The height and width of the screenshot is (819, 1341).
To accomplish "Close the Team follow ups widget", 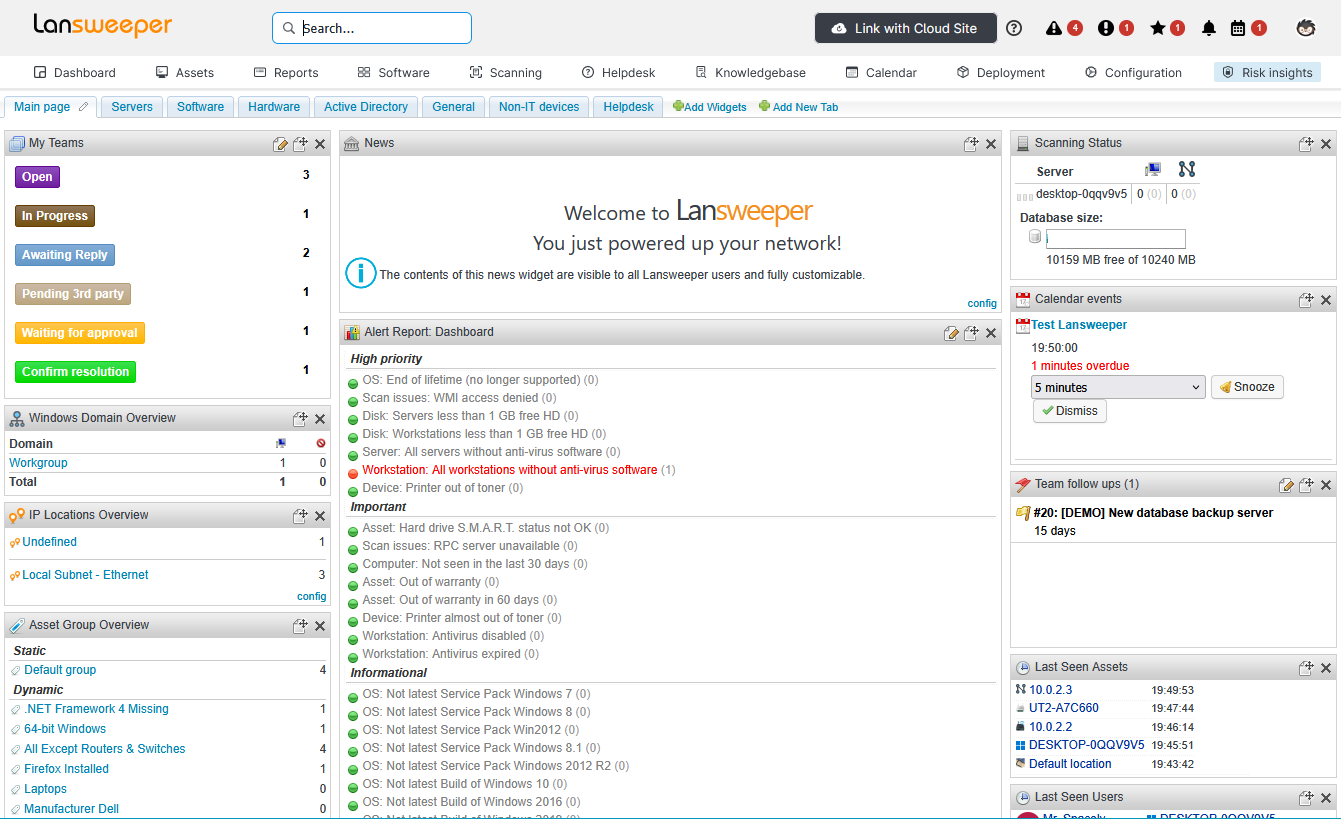I will coord(1326,485).
